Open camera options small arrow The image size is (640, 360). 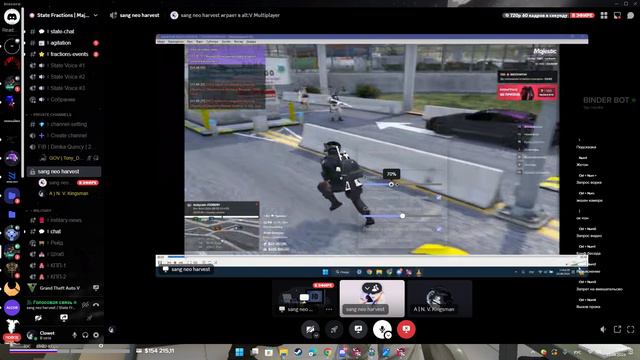click(x=316, y=336)
